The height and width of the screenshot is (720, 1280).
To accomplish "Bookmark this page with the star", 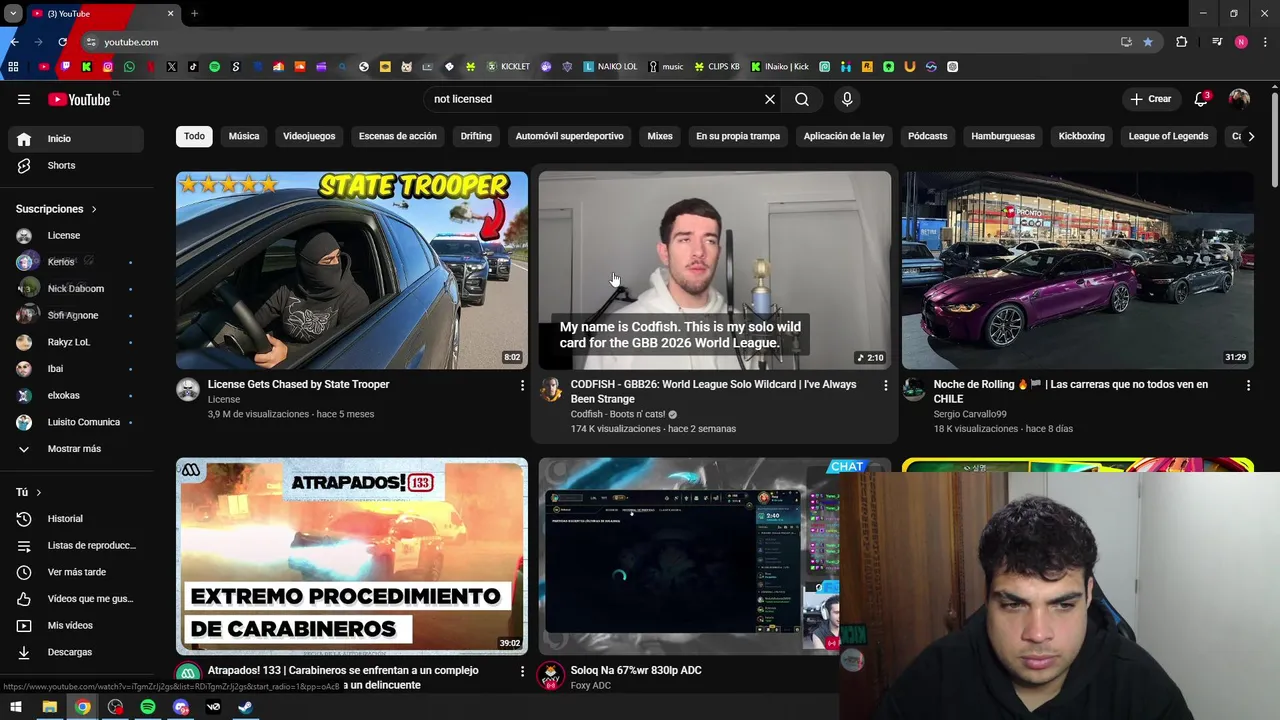I will pyautogui.click(x=1148, y=42).
